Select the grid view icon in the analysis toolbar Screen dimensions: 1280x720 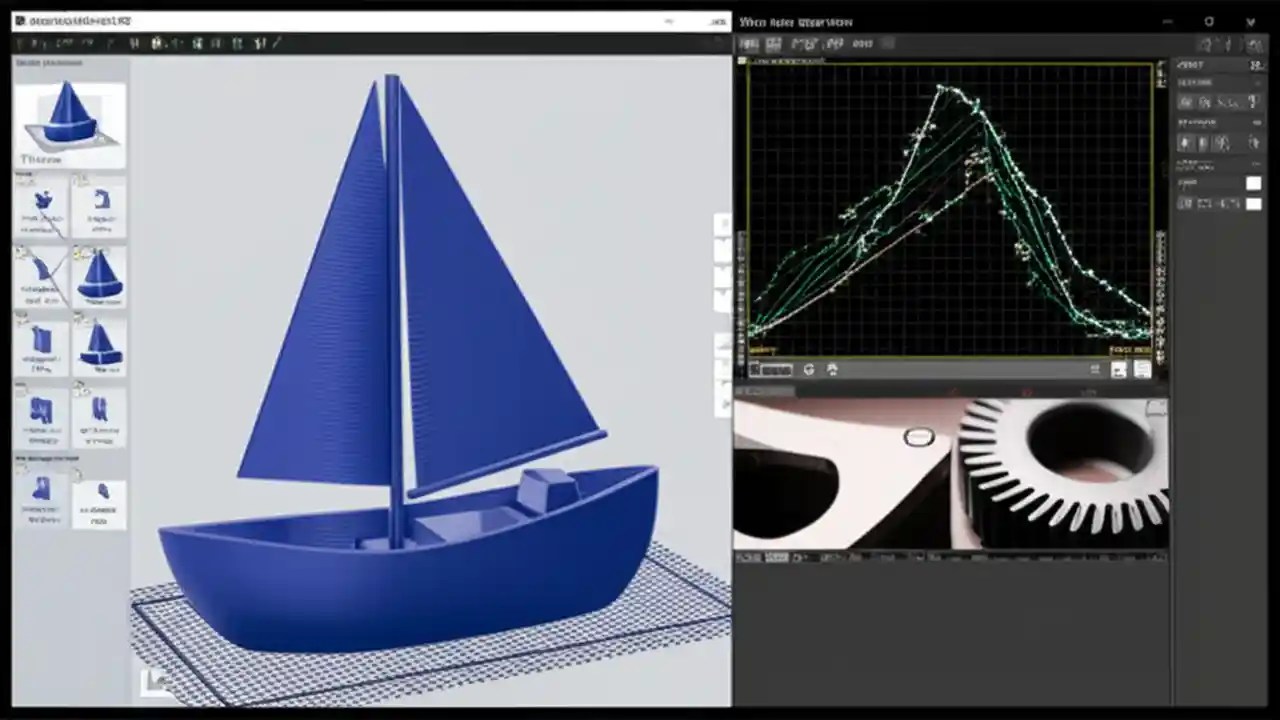click(x=773, y=43)
